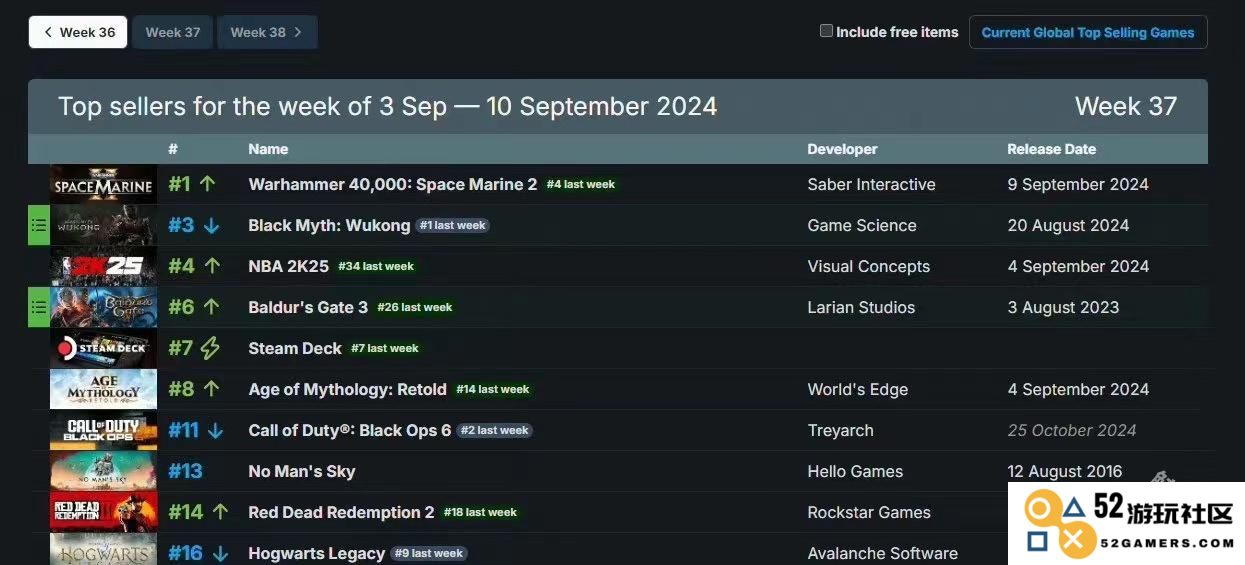Go back to Week 36
Viewport: 1245px width, 565px height.
pos(78,32)
